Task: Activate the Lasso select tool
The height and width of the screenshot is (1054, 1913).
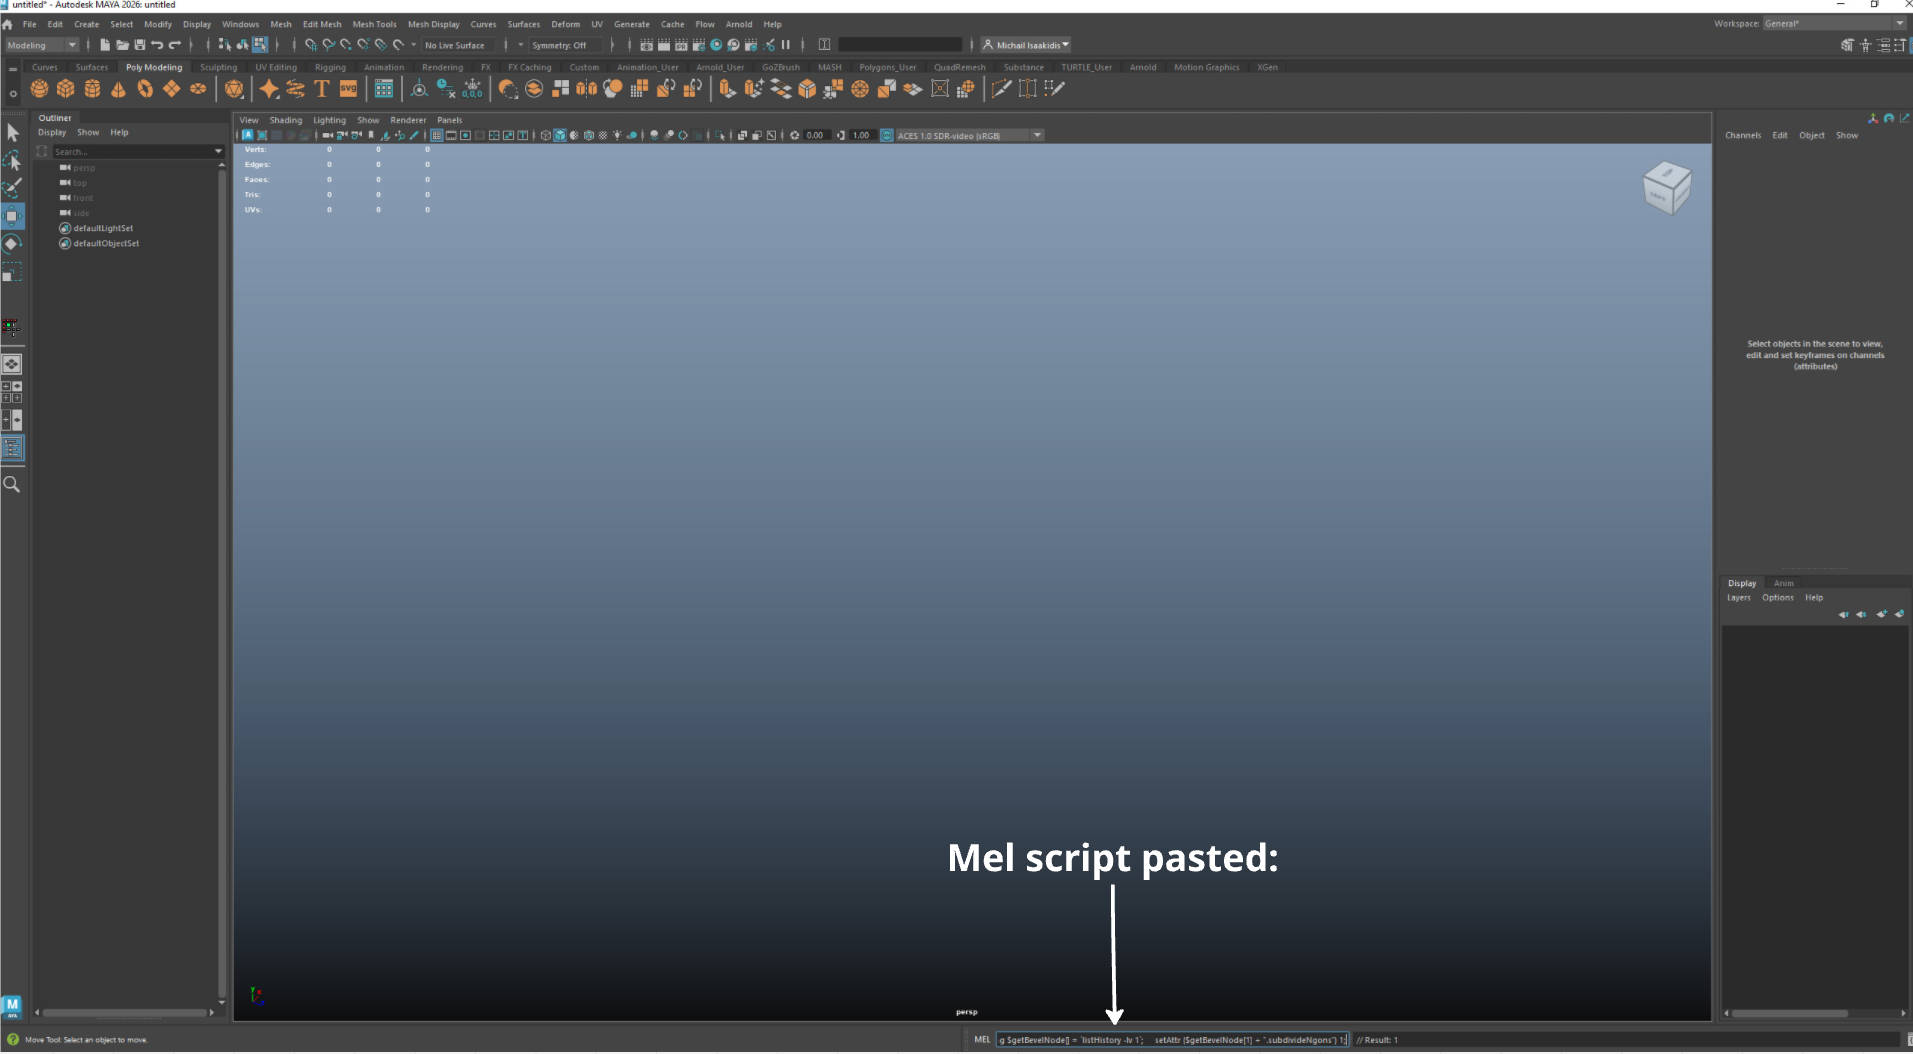Action: click(x=12, y=160)
